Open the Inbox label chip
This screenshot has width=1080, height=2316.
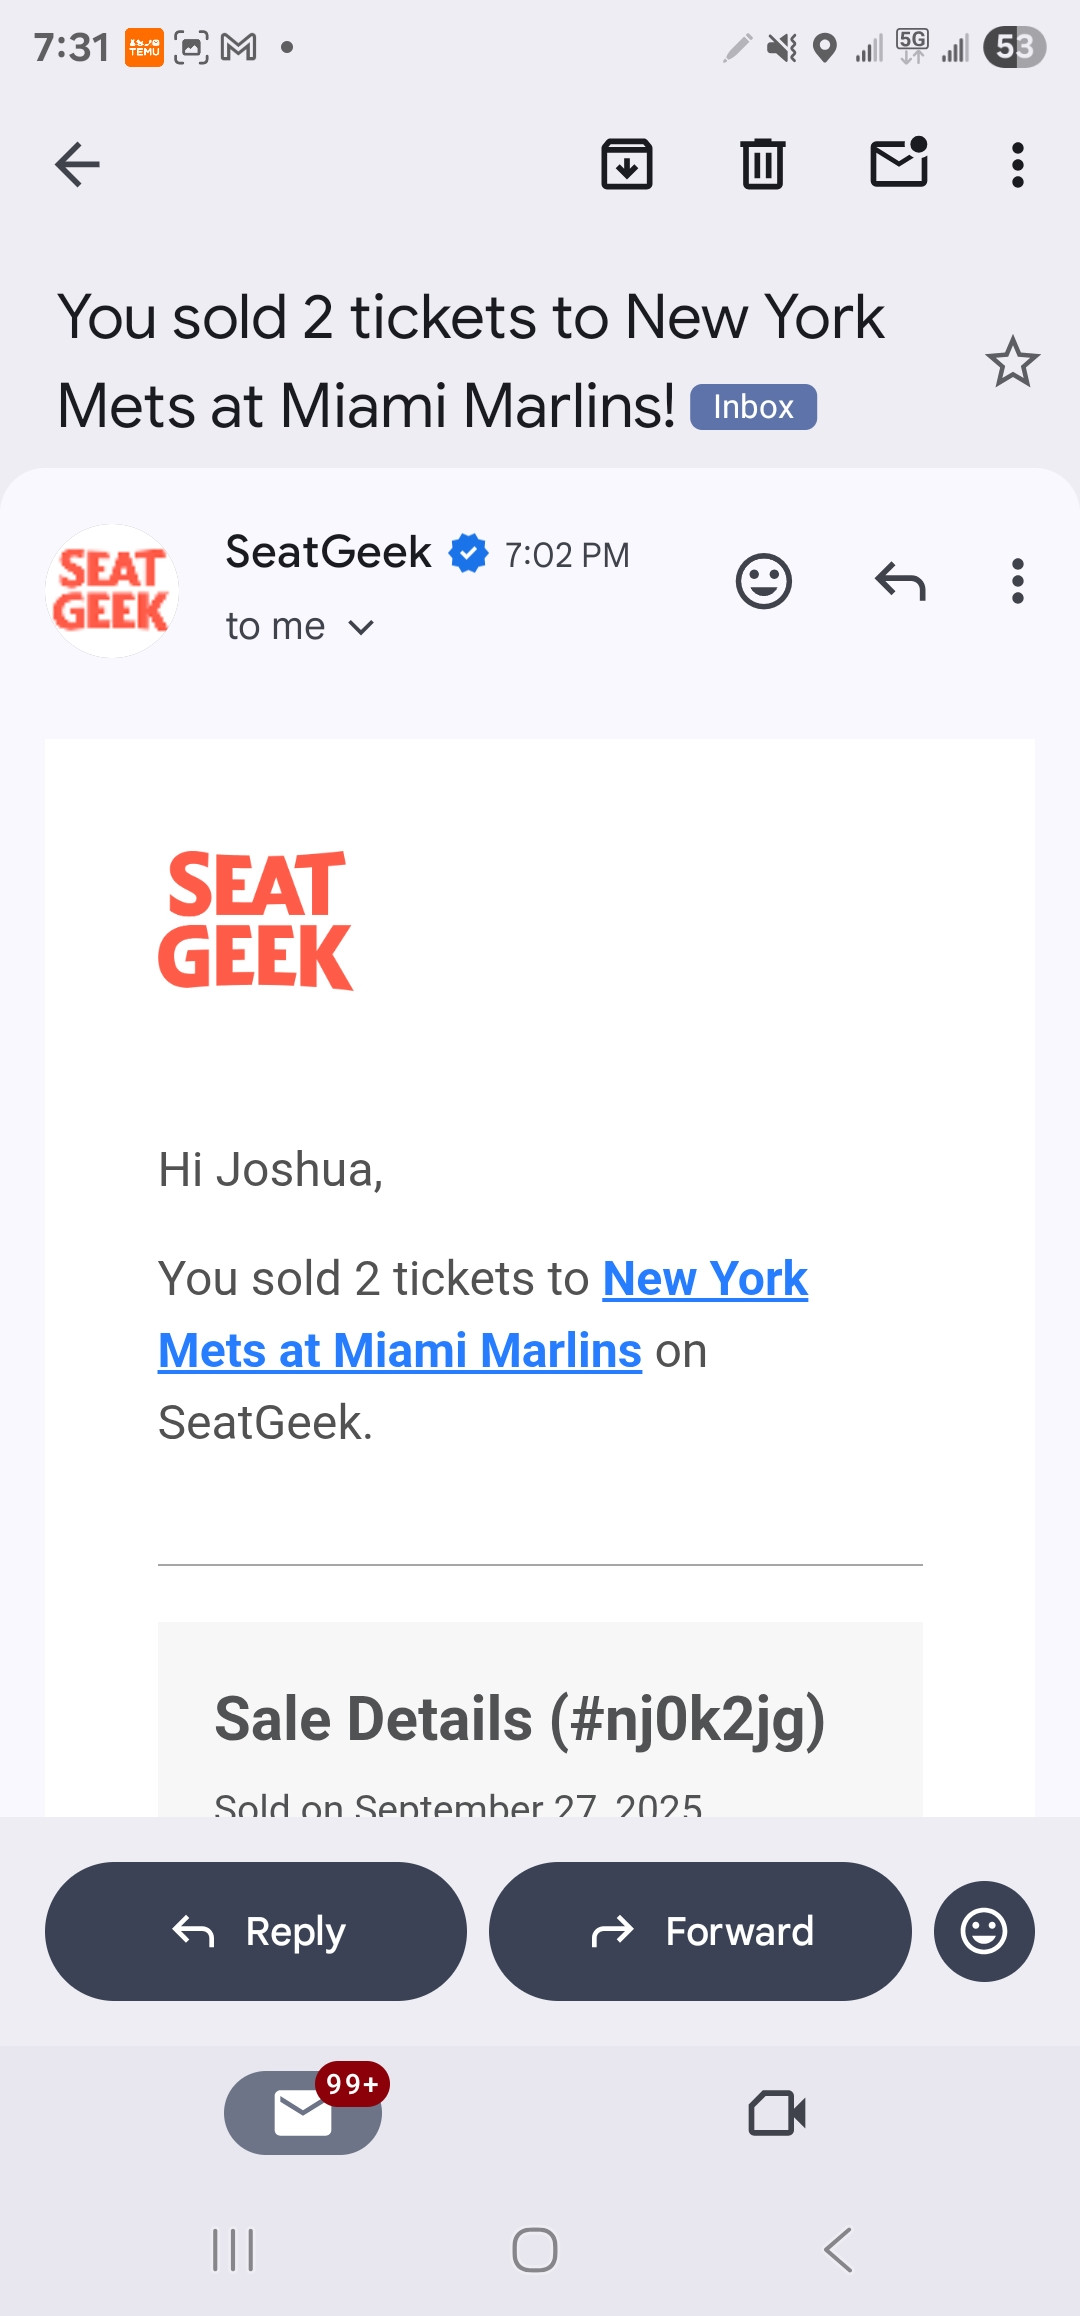coord(753,407)
